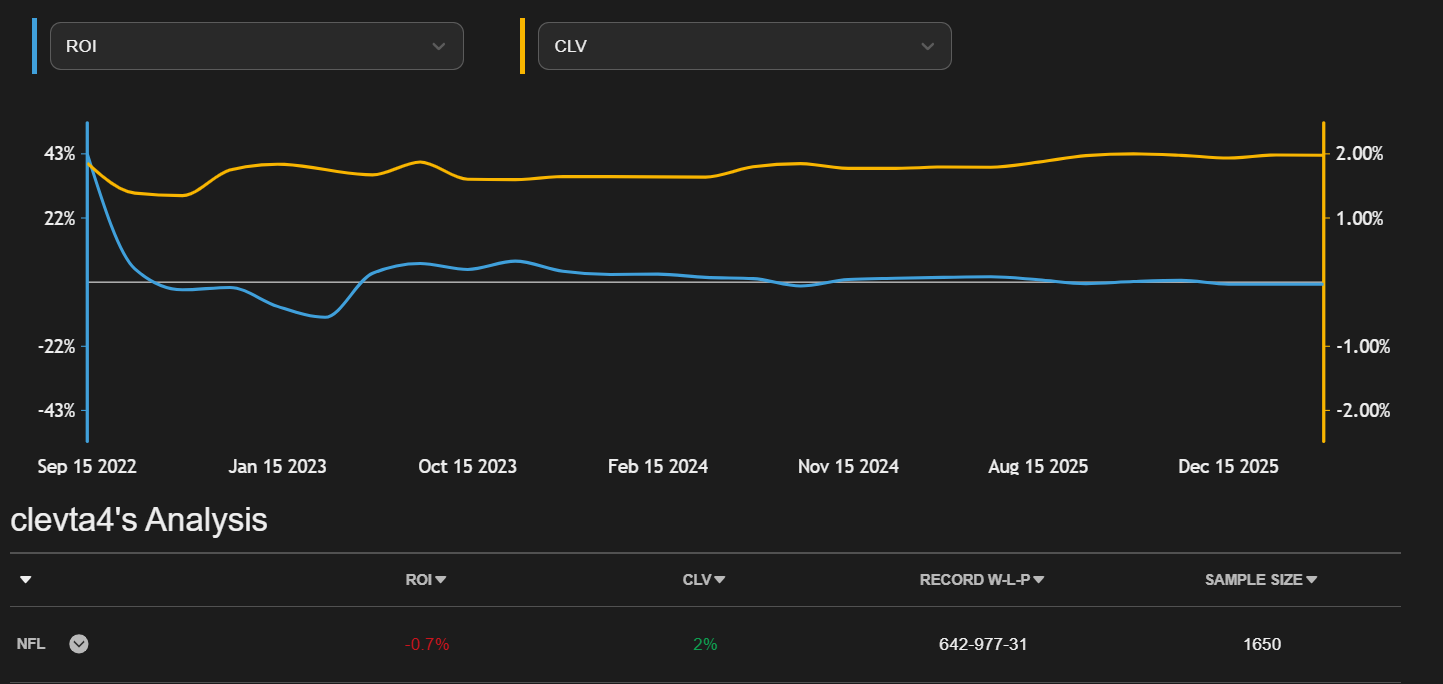This screenshot has height=684, width=1443.
Task: Expand the NFL row with its circle chevron
Action: tap(79, 644)
